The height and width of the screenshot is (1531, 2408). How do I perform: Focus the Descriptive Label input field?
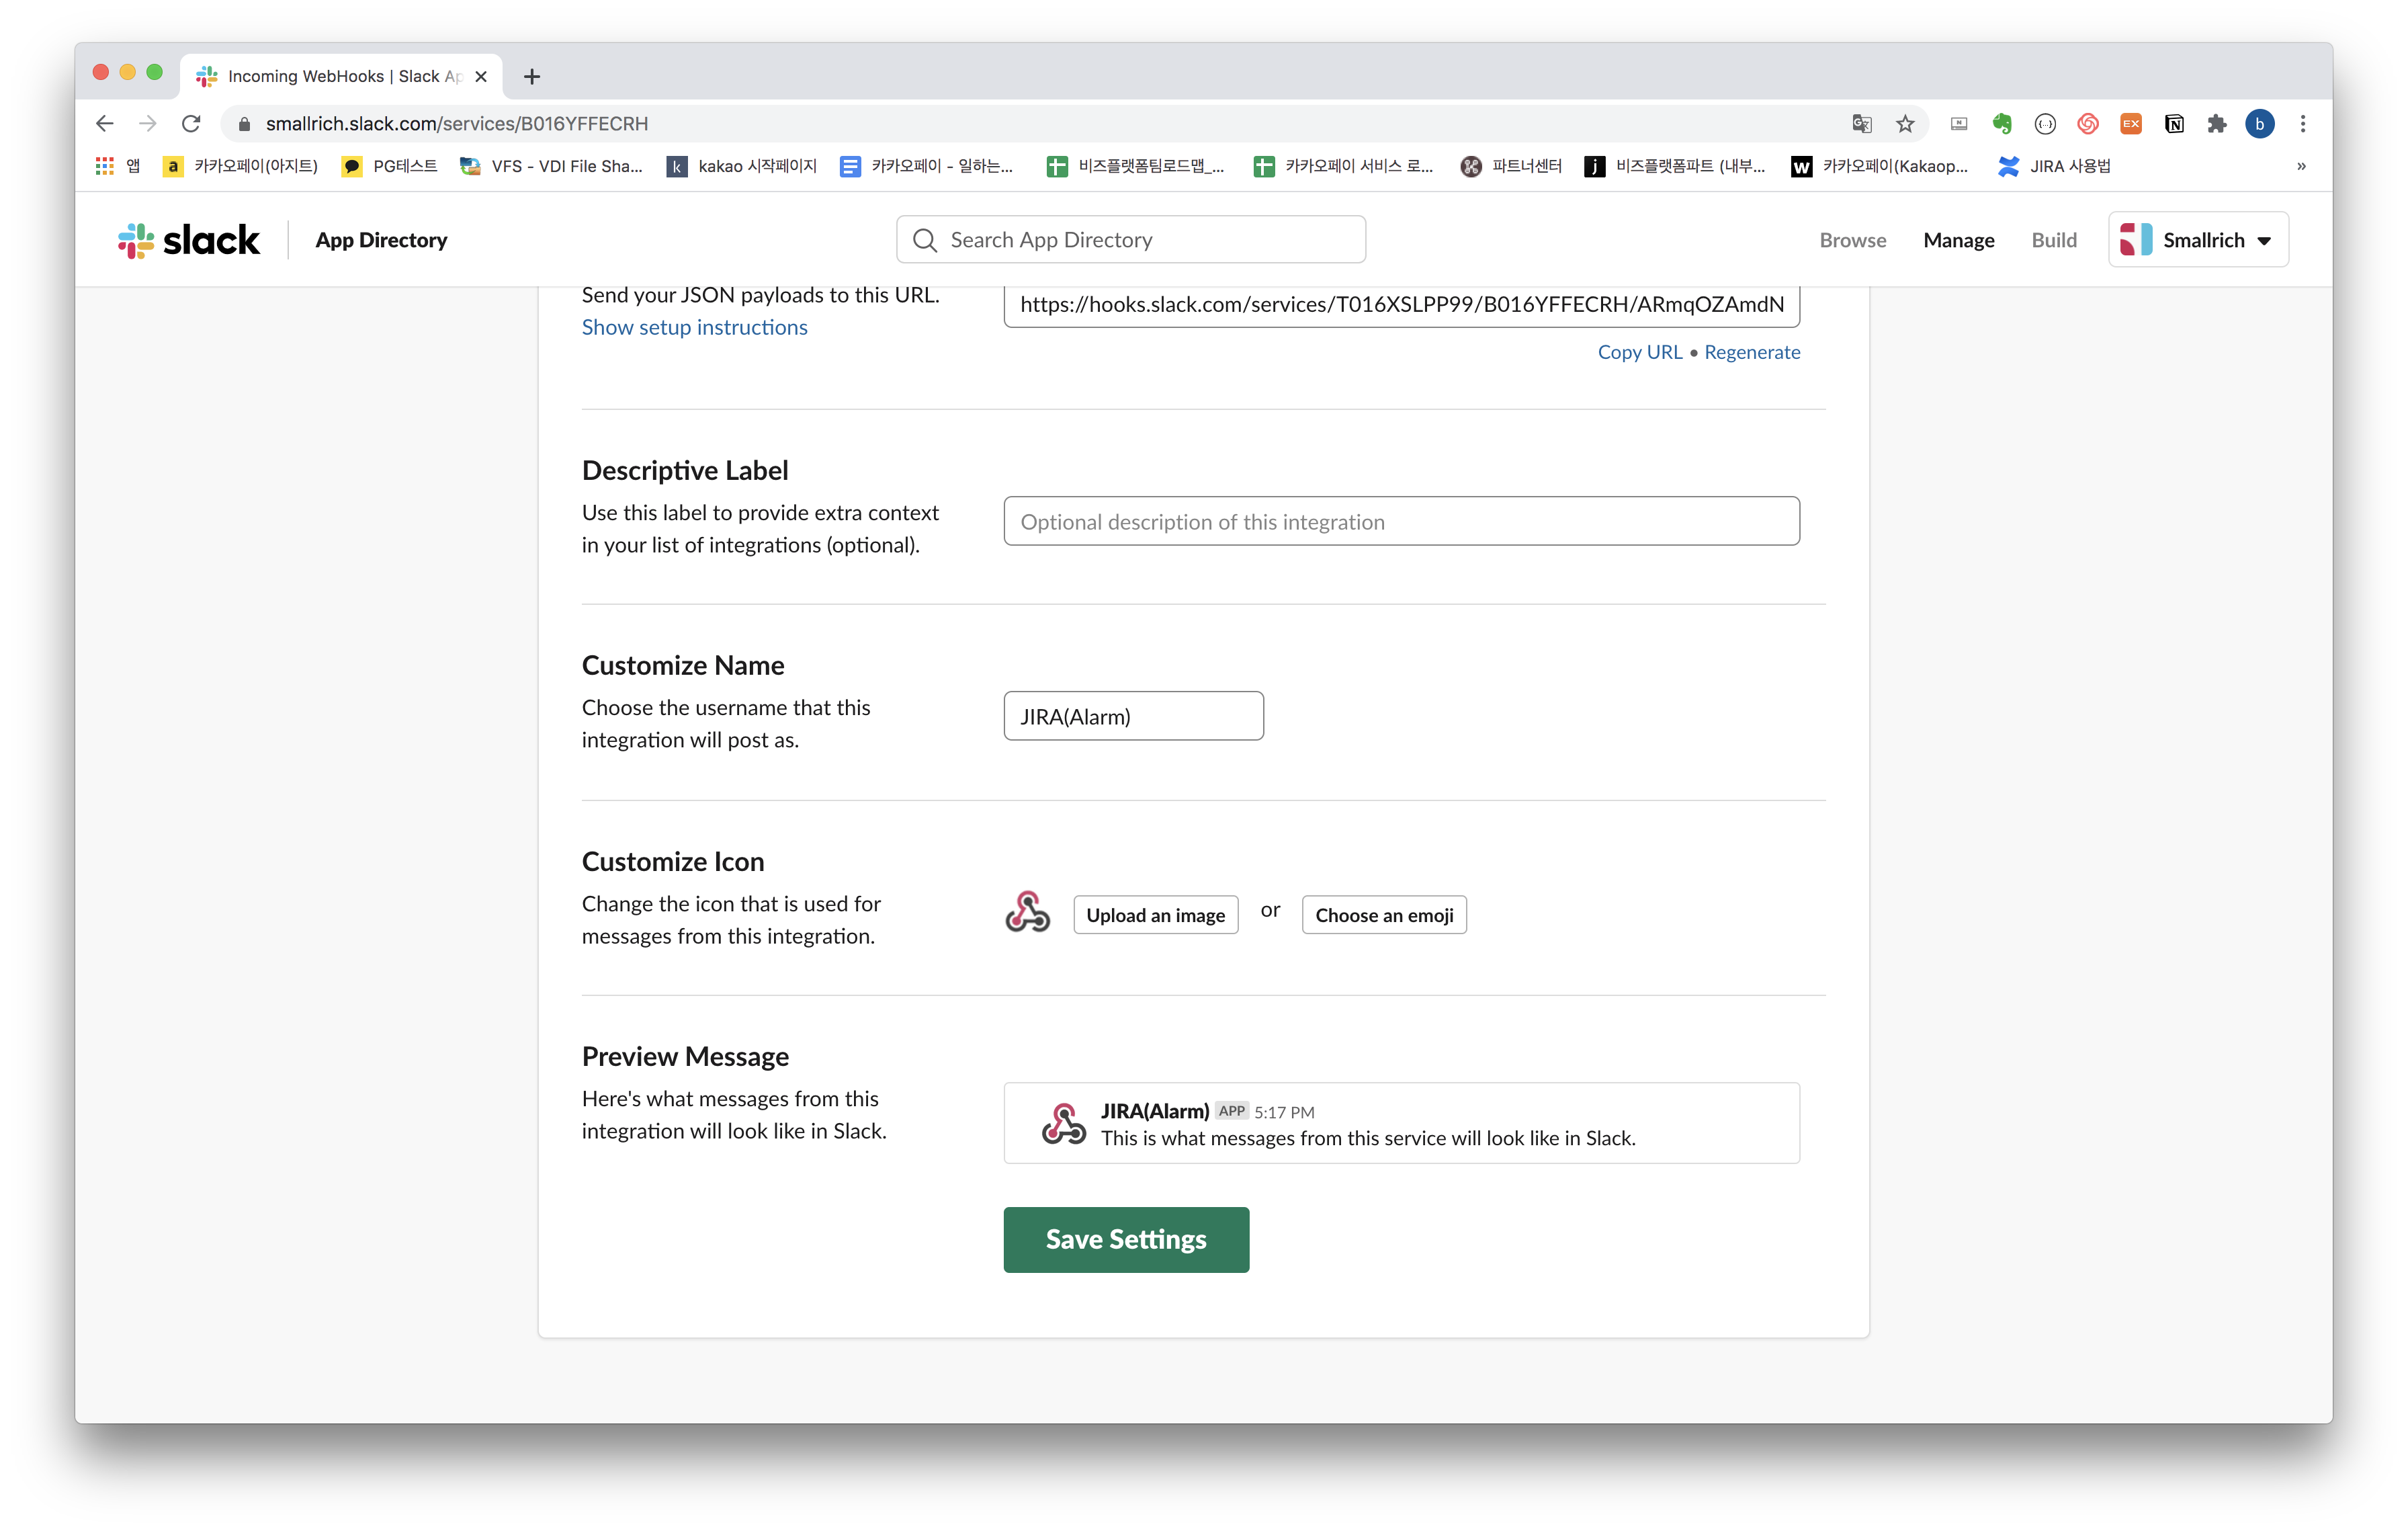[x=1401, y=521]
